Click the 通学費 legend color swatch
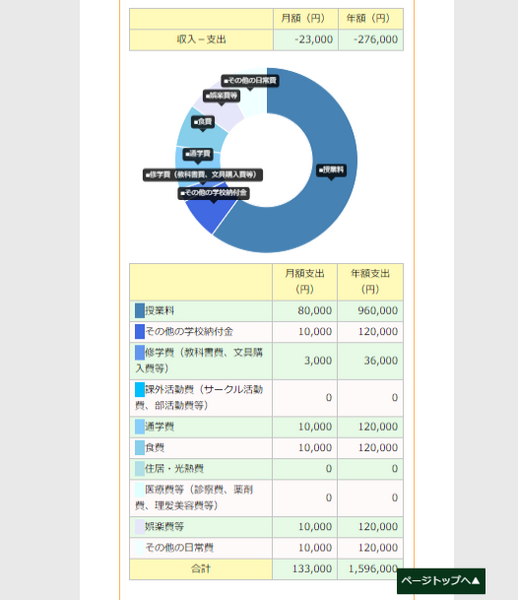 (140, 426)
